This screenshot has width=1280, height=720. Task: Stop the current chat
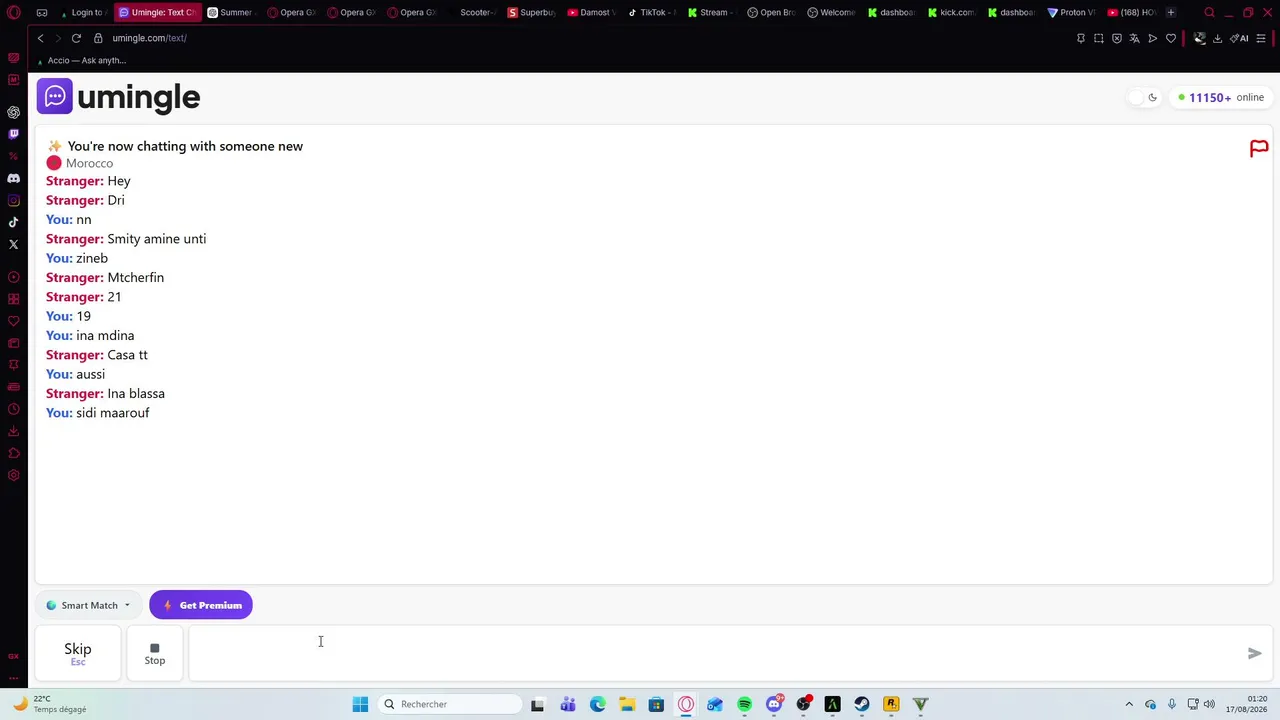(155, 653)
